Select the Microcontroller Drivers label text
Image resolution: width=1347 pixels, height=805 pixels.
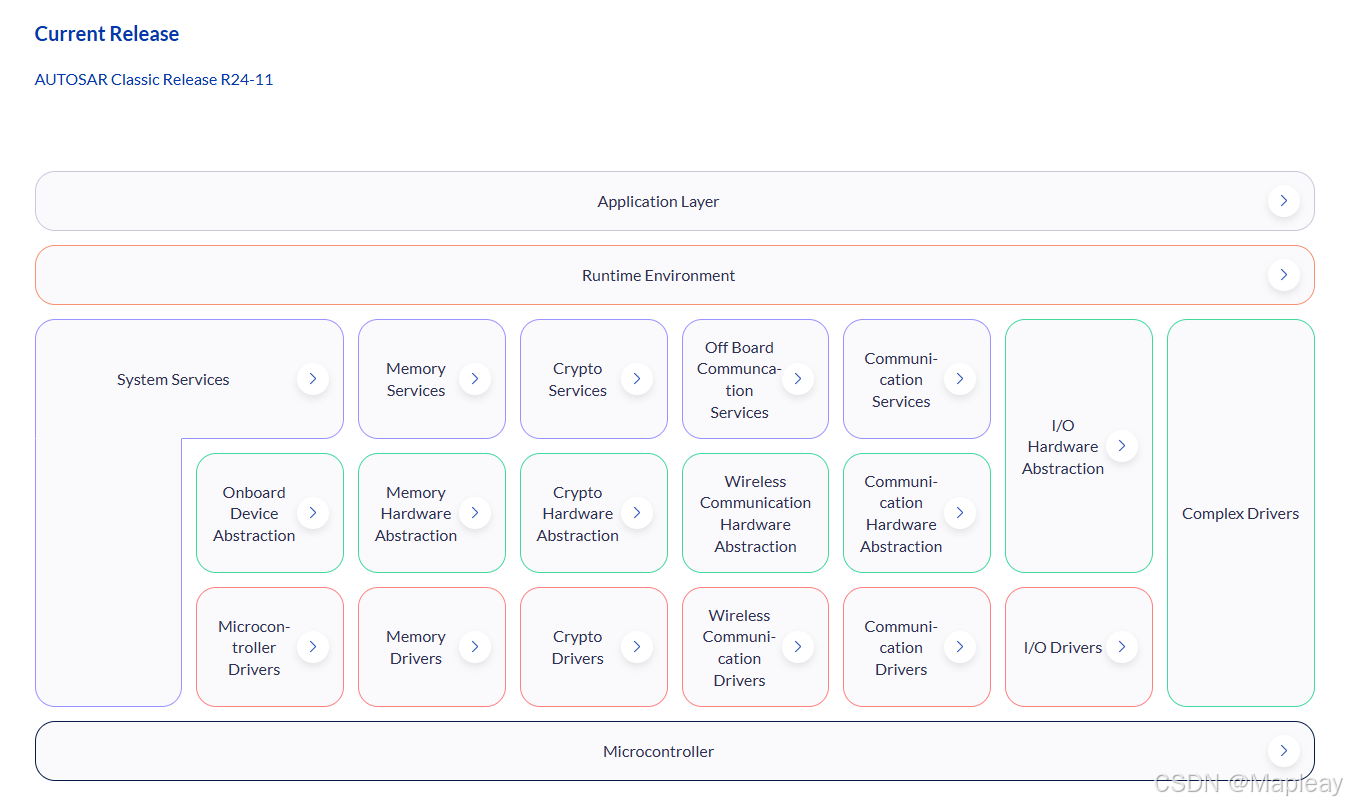tap(254, 648)
